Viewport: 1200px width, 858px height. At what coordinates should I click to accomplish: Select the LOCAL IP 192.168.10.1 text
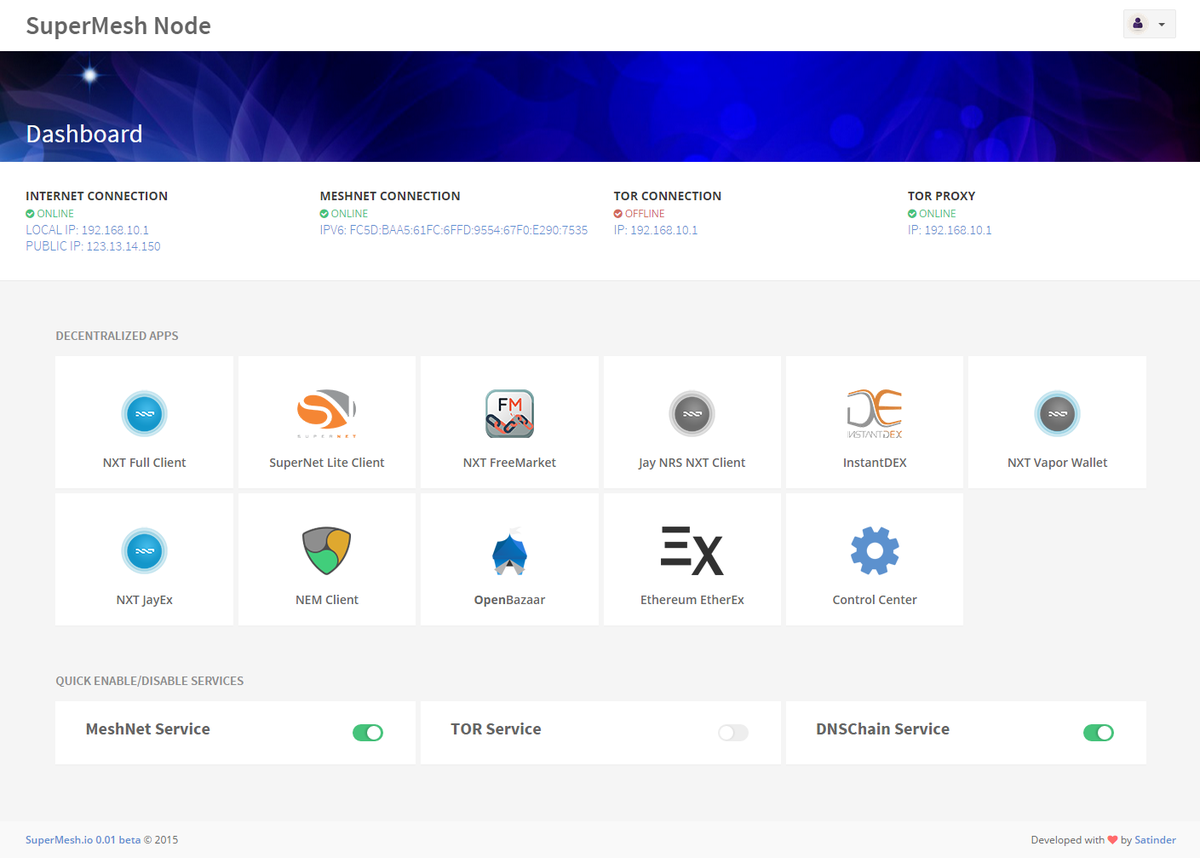click(x=87, y=230)
